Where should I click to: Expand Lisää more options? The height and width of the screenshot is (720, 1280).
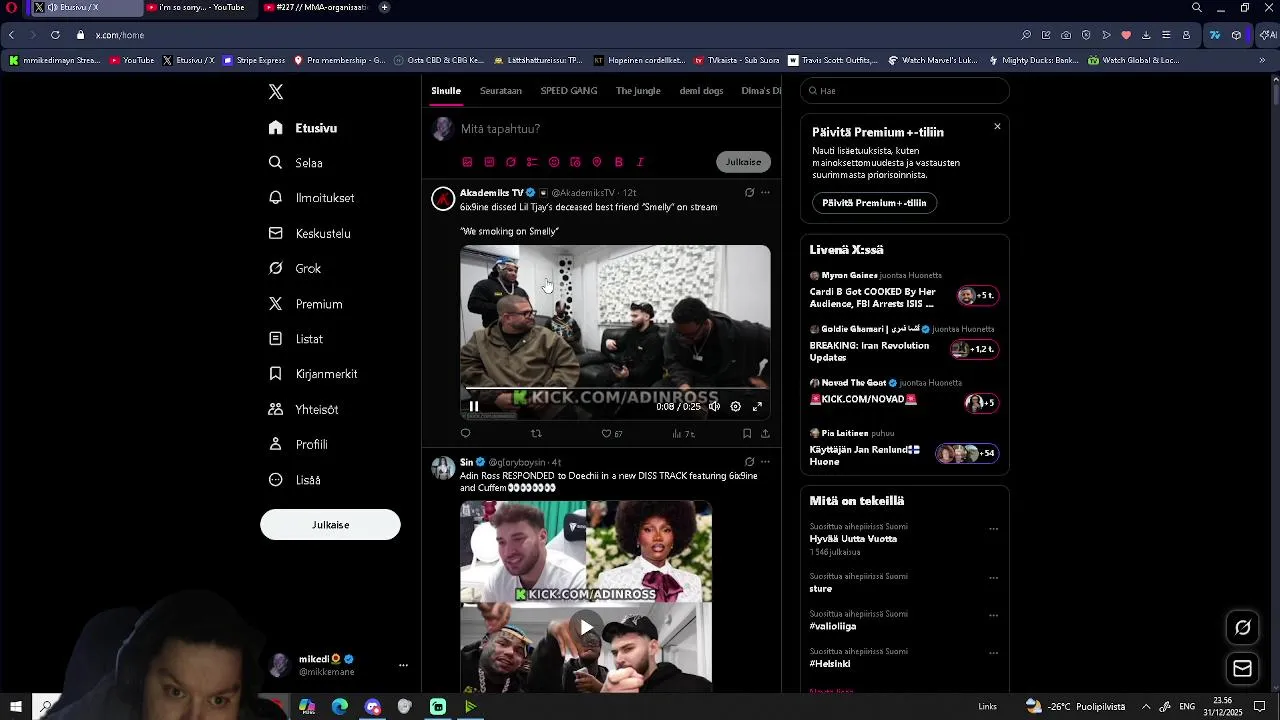click(x=295, y=480)
